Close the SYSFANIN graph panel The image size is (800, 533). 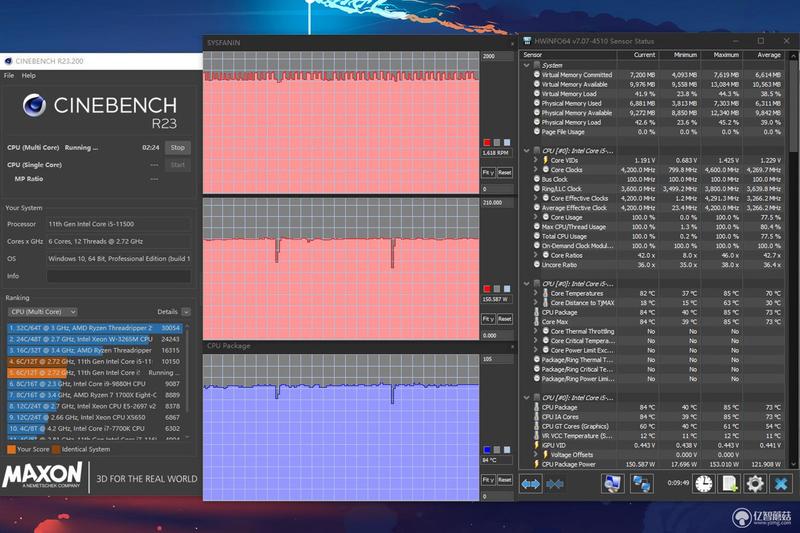(512, 43)
